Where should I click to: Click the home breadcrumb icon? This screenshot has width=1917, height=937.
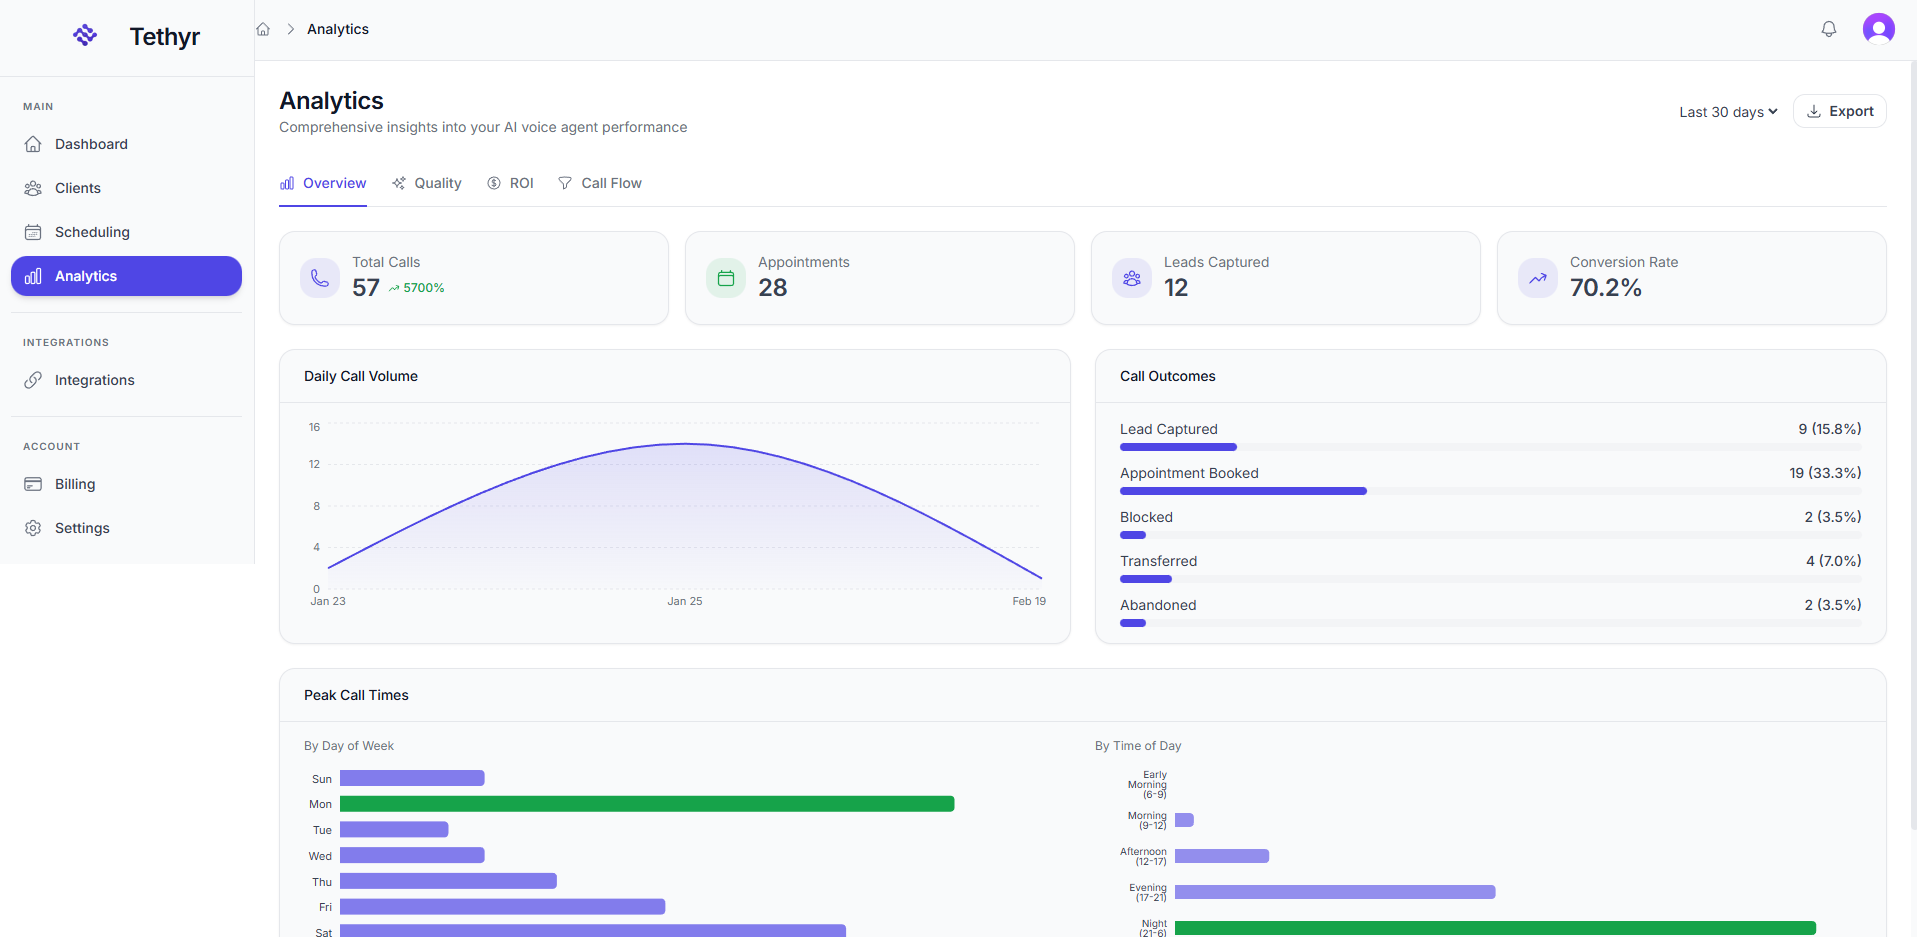coord(263,29)
